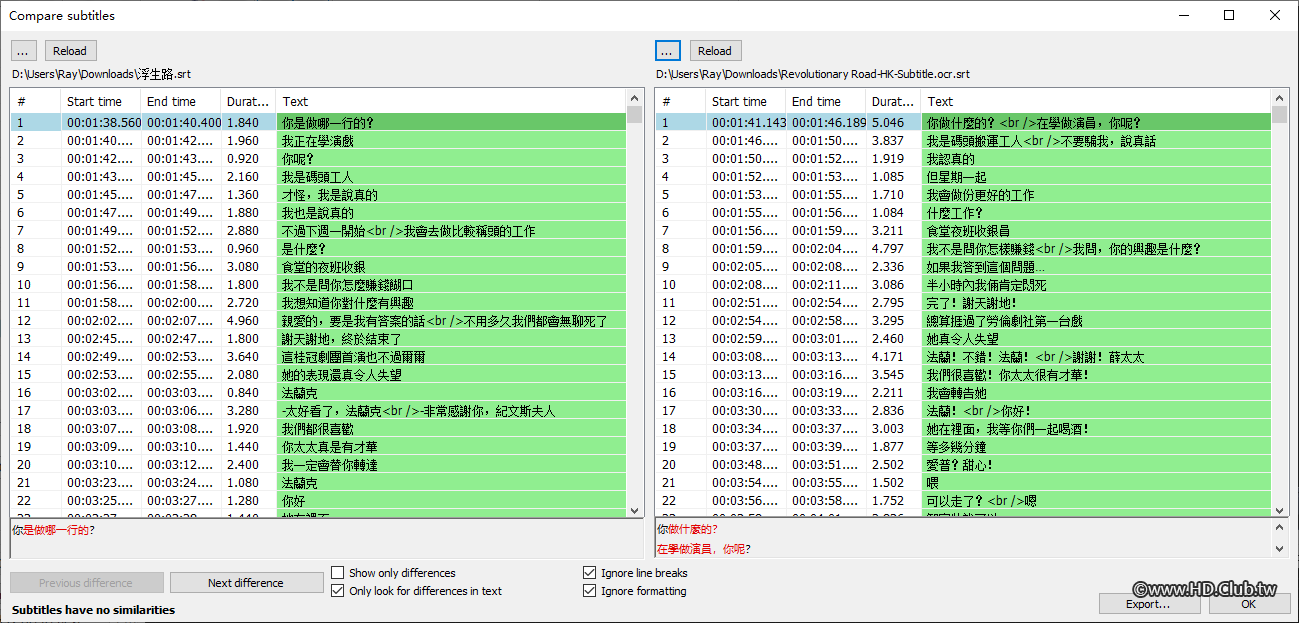
Task: Click right list Text column header
Action: point(1095,101)
